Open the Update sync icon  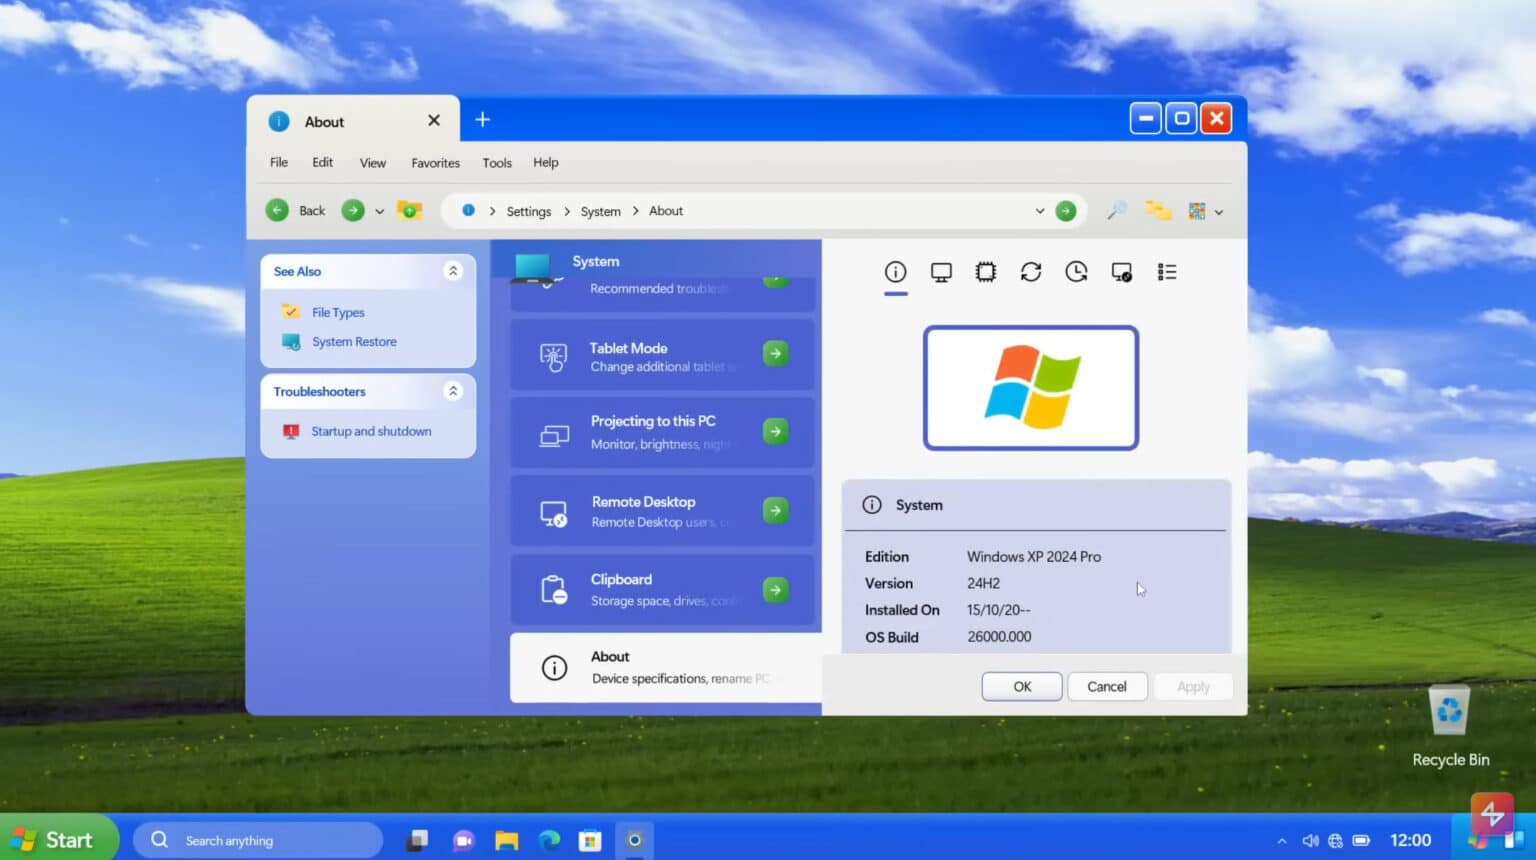click(1031, 271)
